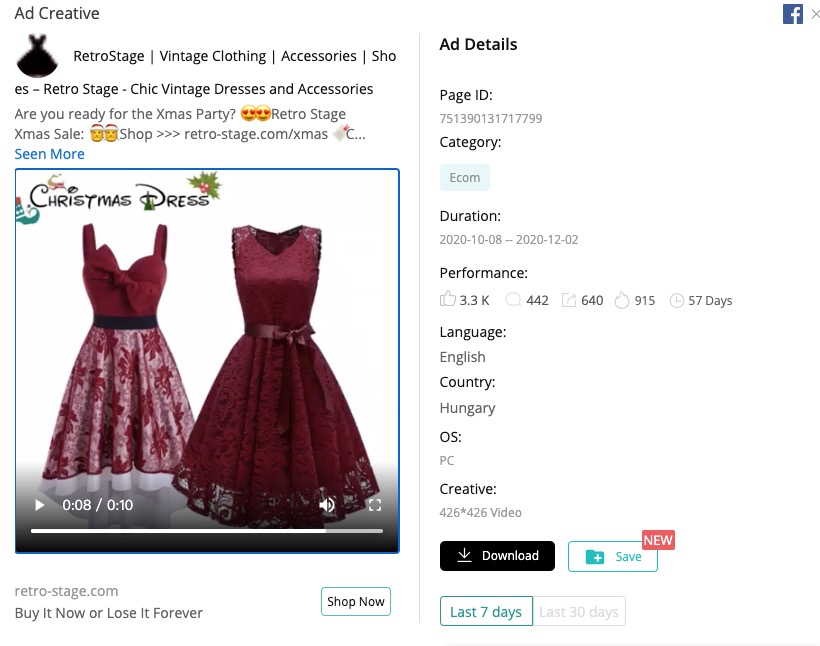The height and width of the screenshot is (646, 820).
Task: Click the Shop Now button
Action: click(356, 602)
